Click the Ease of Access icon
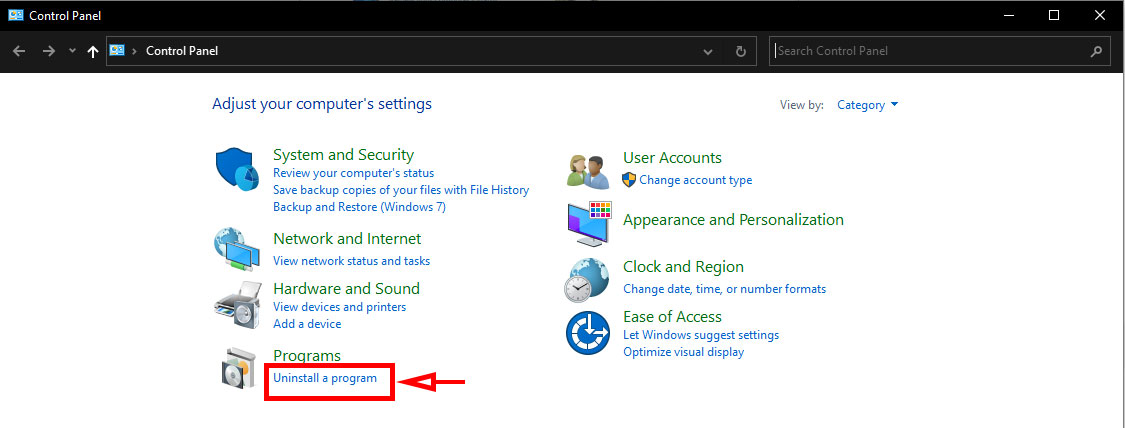This screenshot has height=428, width=1125. coord(588,333)
